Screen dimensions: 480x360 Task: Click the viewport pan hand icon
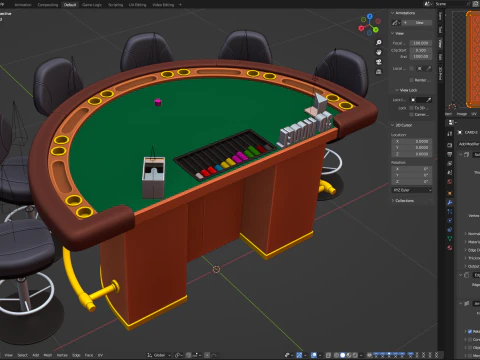[379, 52]
